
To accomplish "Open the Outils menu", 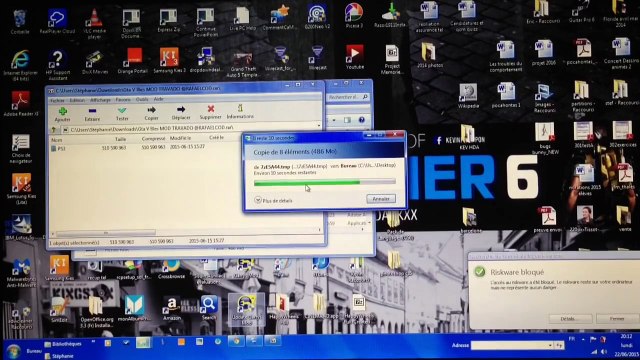I will pyautogui.click(x=142, y=99).
